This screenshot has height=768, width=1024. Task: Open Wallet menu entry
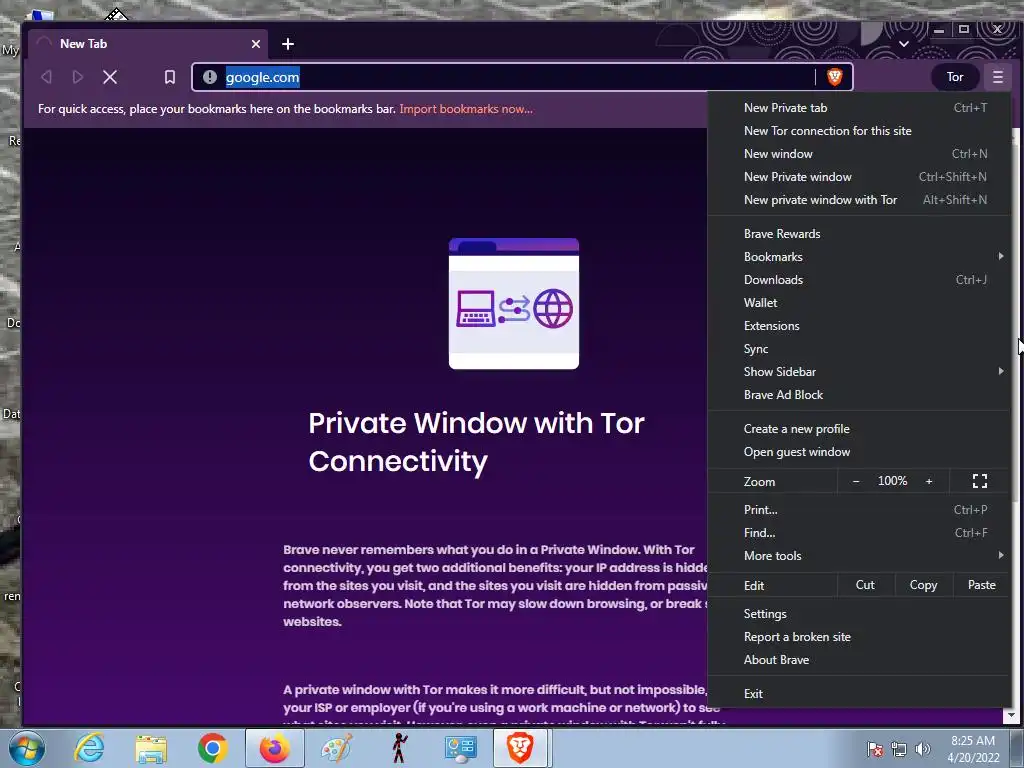tap(859, 302)
